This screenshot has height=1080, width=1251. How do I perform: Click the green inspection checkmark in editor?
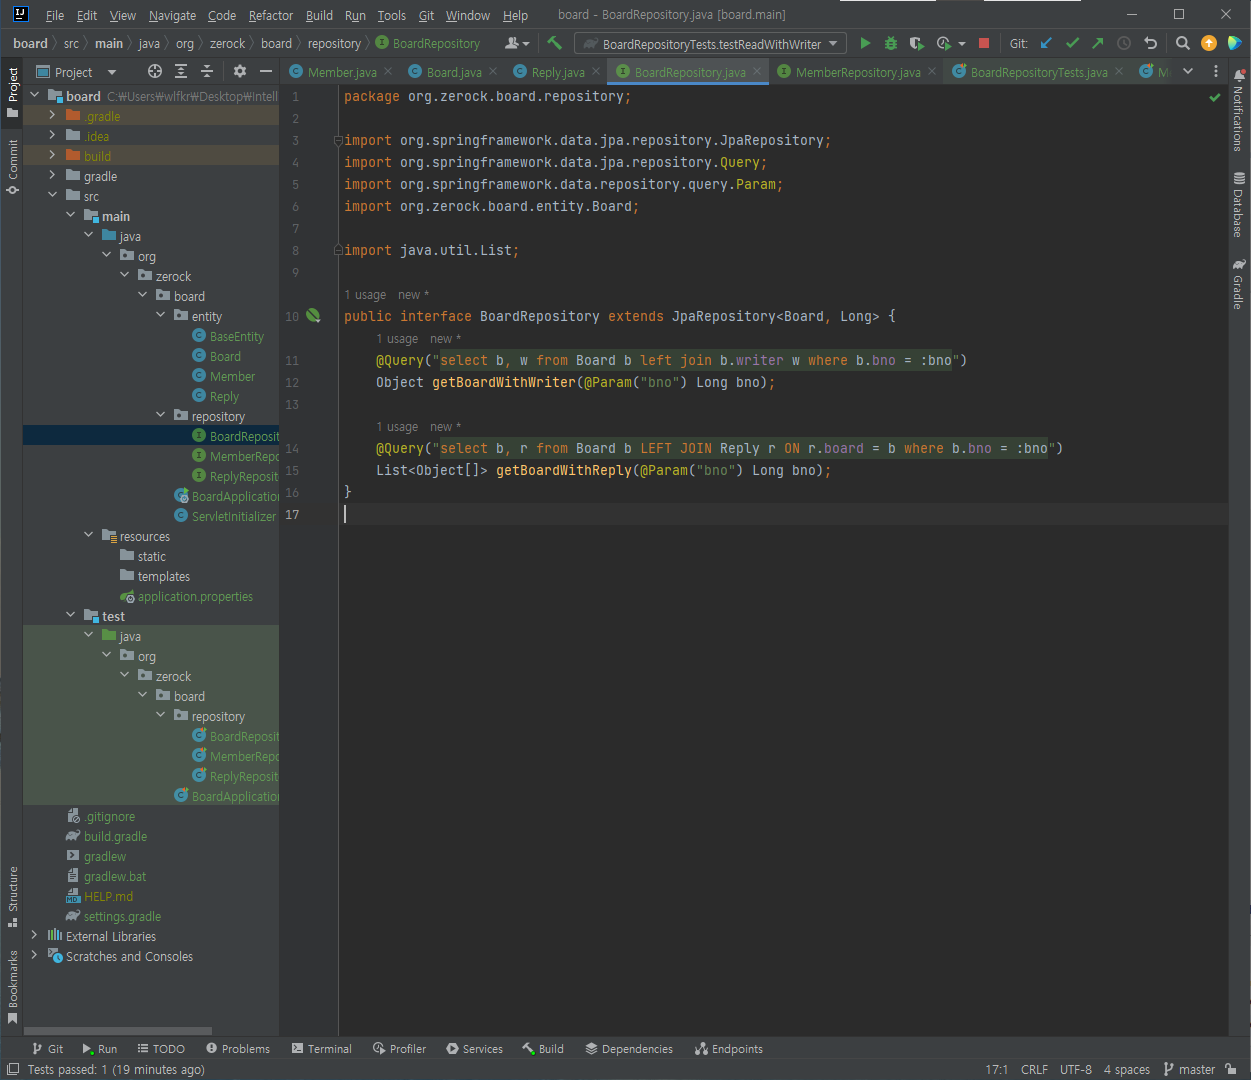click(1214, 97)
